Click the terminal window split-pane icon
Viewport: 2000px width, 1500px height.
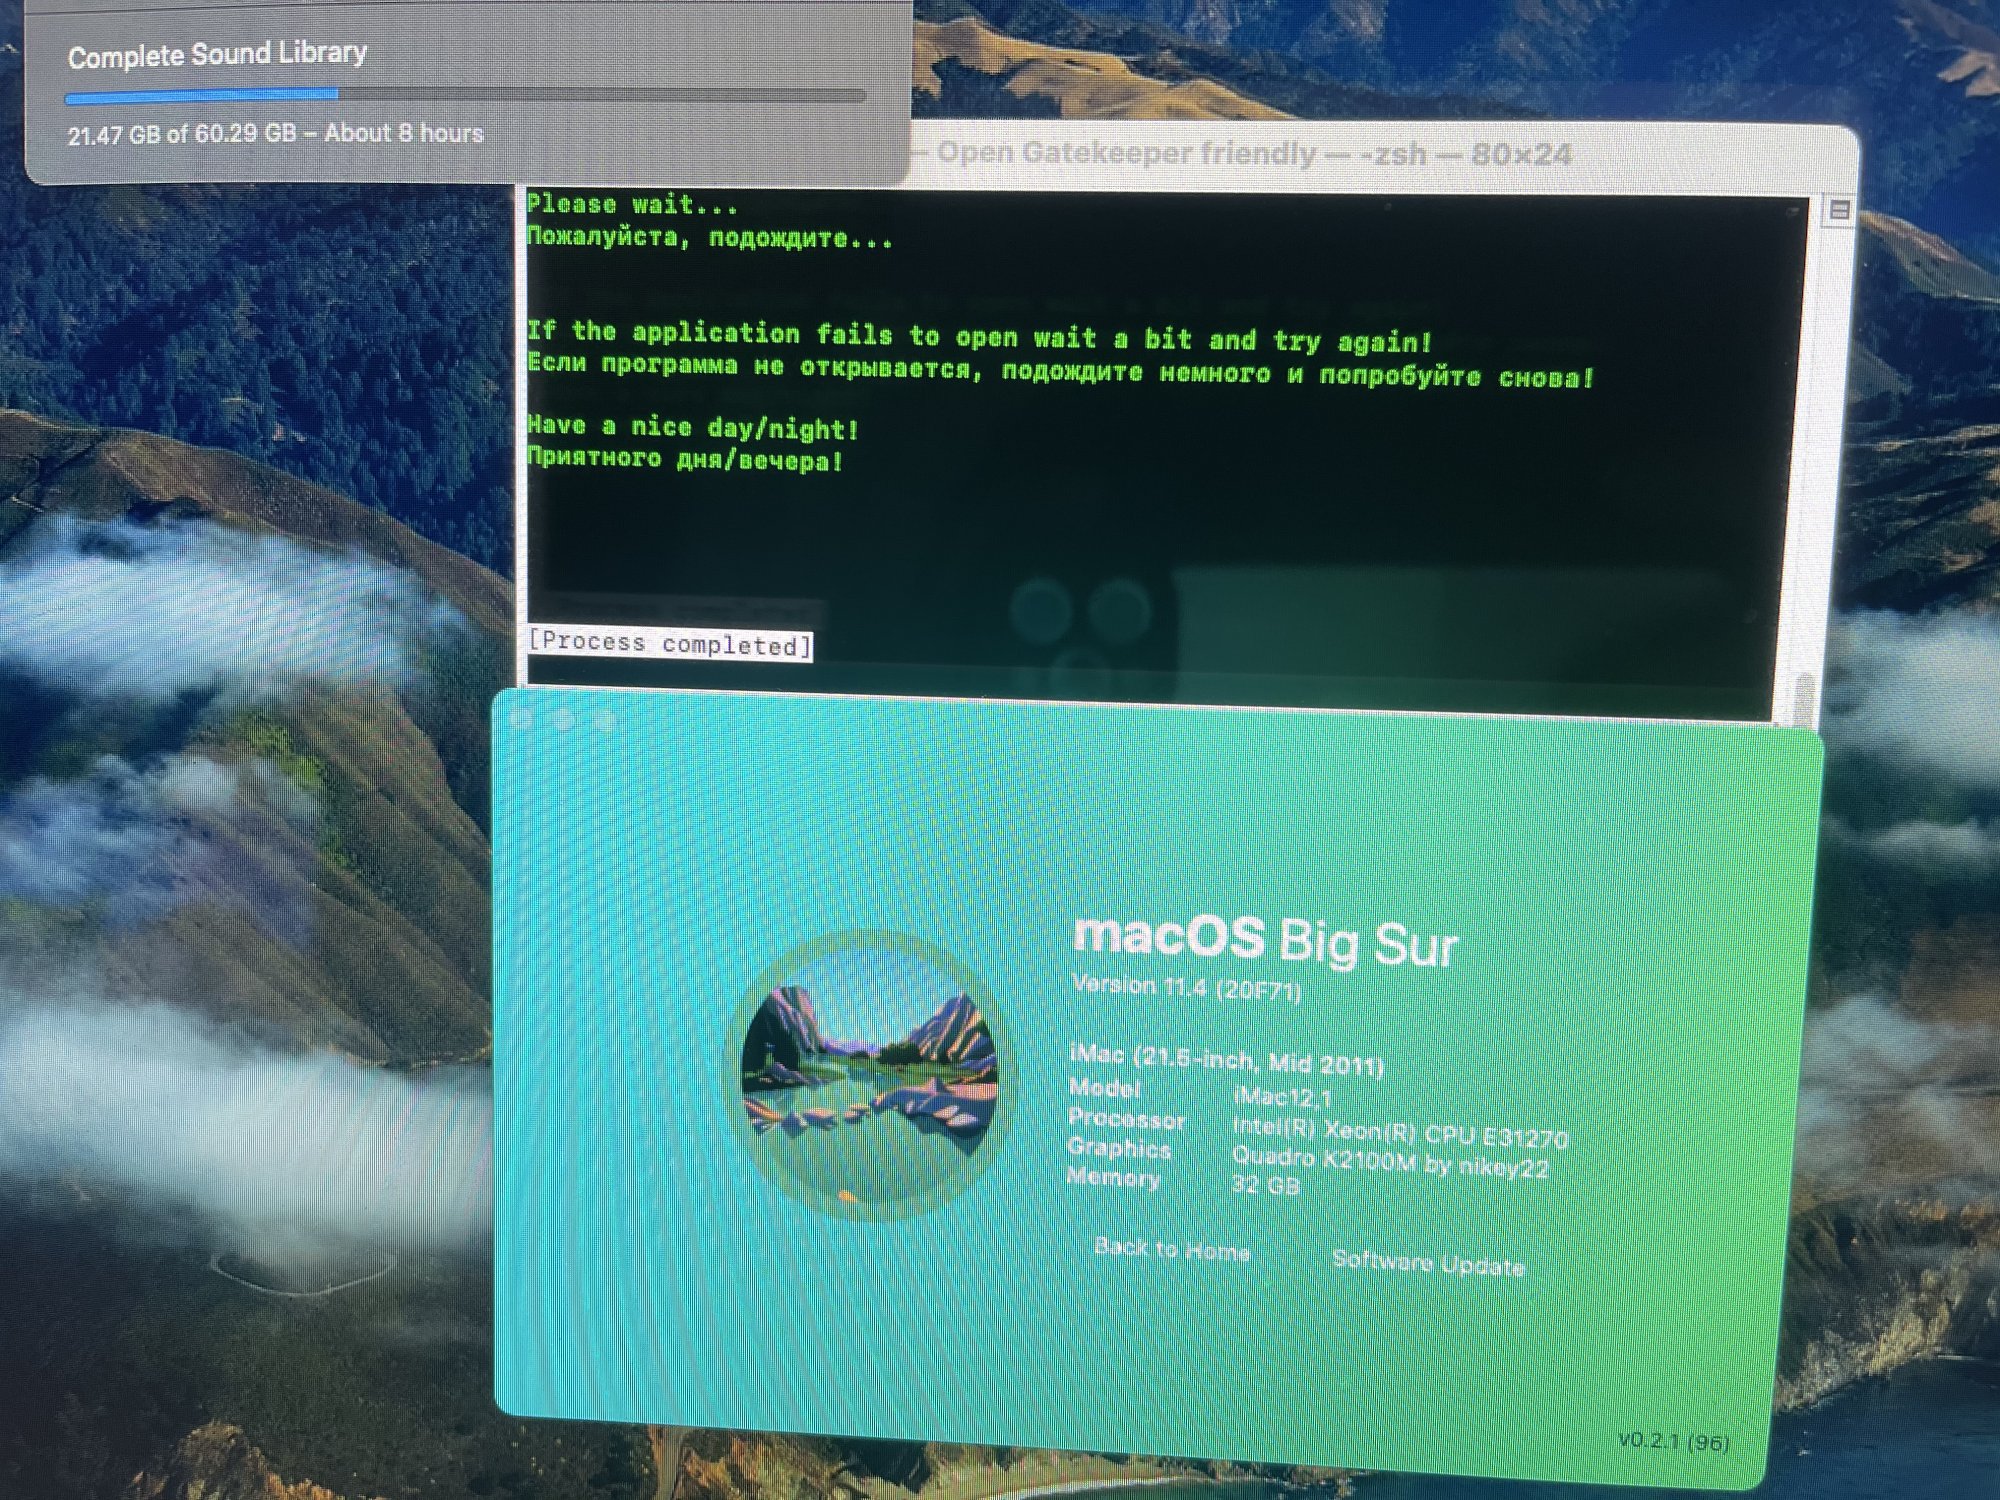tap(1838, 210)
